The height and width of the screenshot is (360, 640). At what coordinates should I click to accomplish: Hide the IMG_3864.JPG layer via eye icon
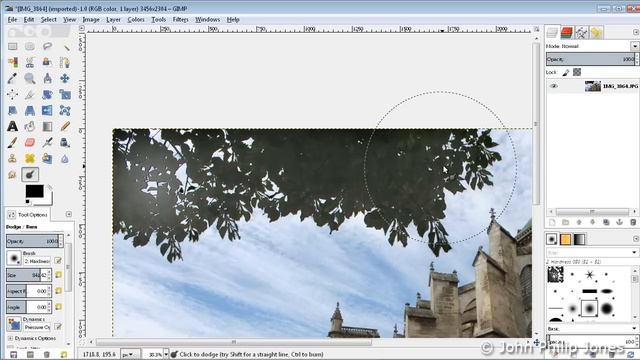553,86
